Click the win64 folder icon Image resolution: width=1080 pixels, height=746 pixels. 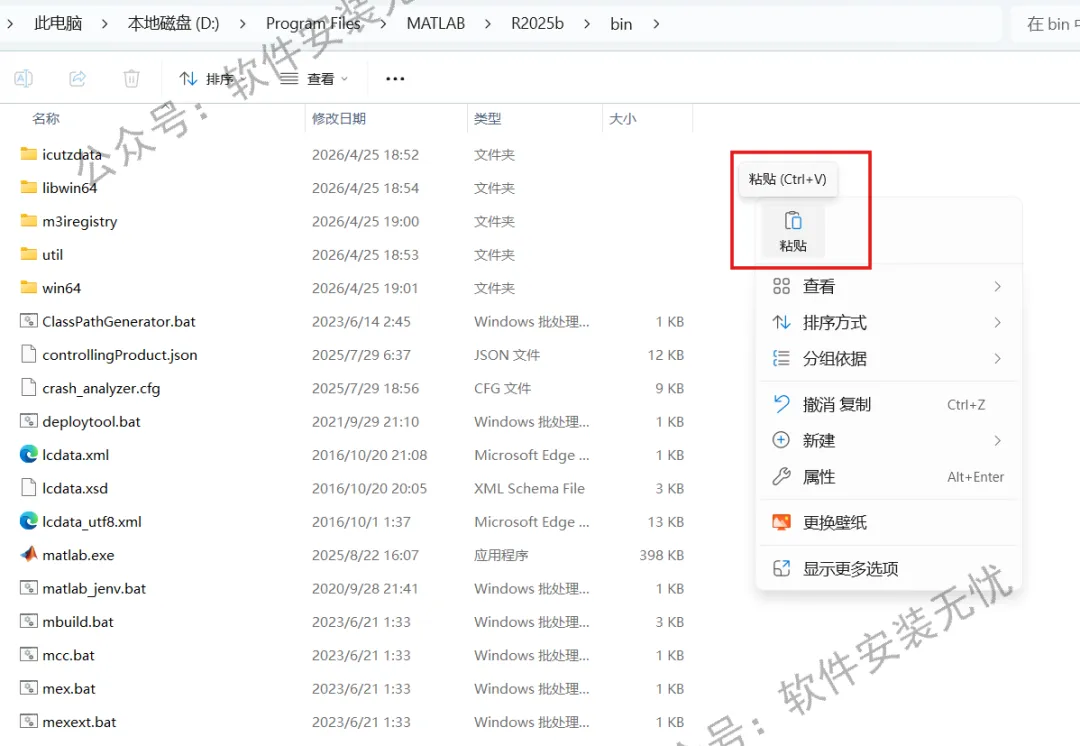tap(28, 287)
